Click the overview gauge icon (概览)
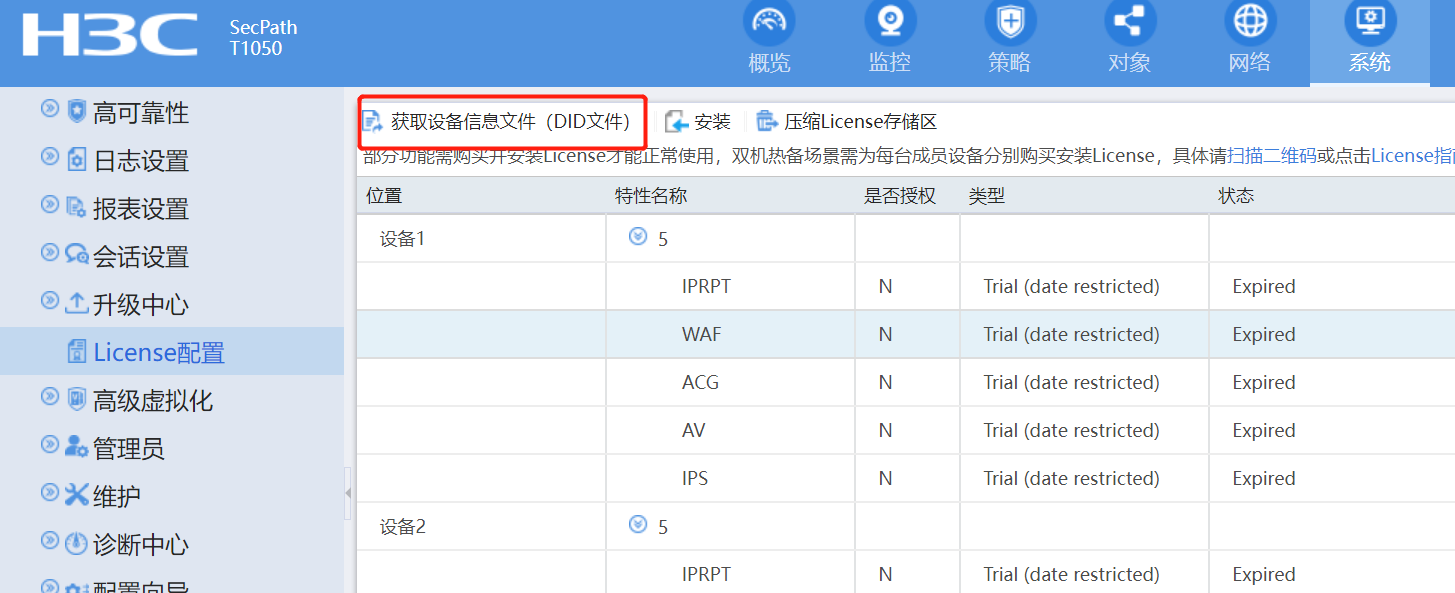This screenshot has height=593, width=1455. (769, 22)
